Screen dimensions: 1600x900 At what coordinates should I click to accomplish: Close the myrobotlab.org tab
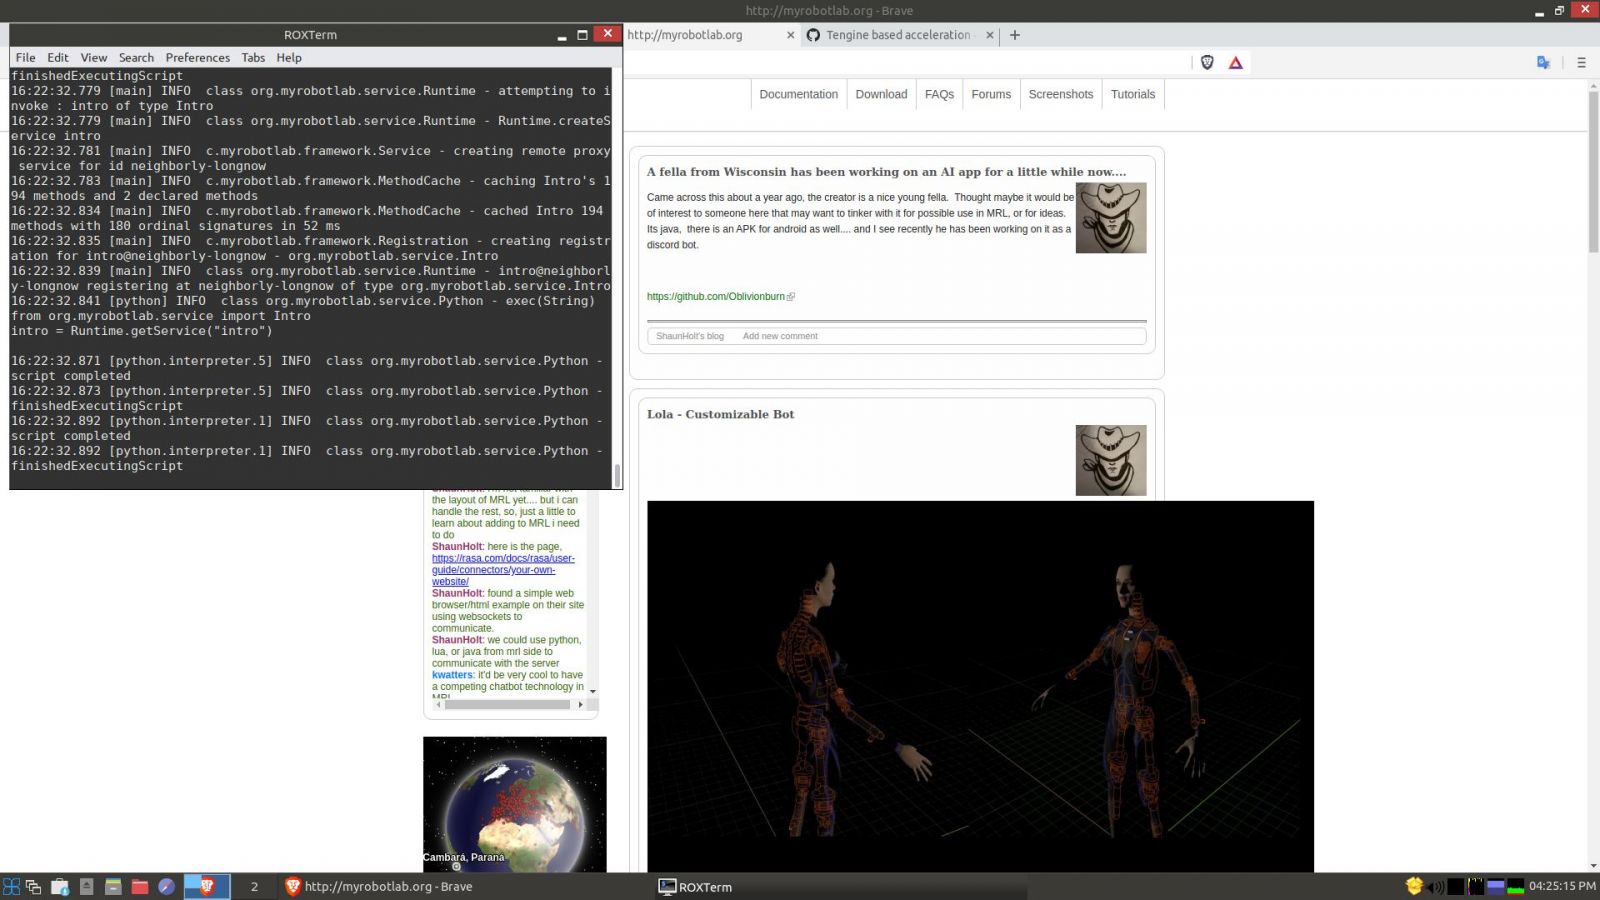click(790, 35)
